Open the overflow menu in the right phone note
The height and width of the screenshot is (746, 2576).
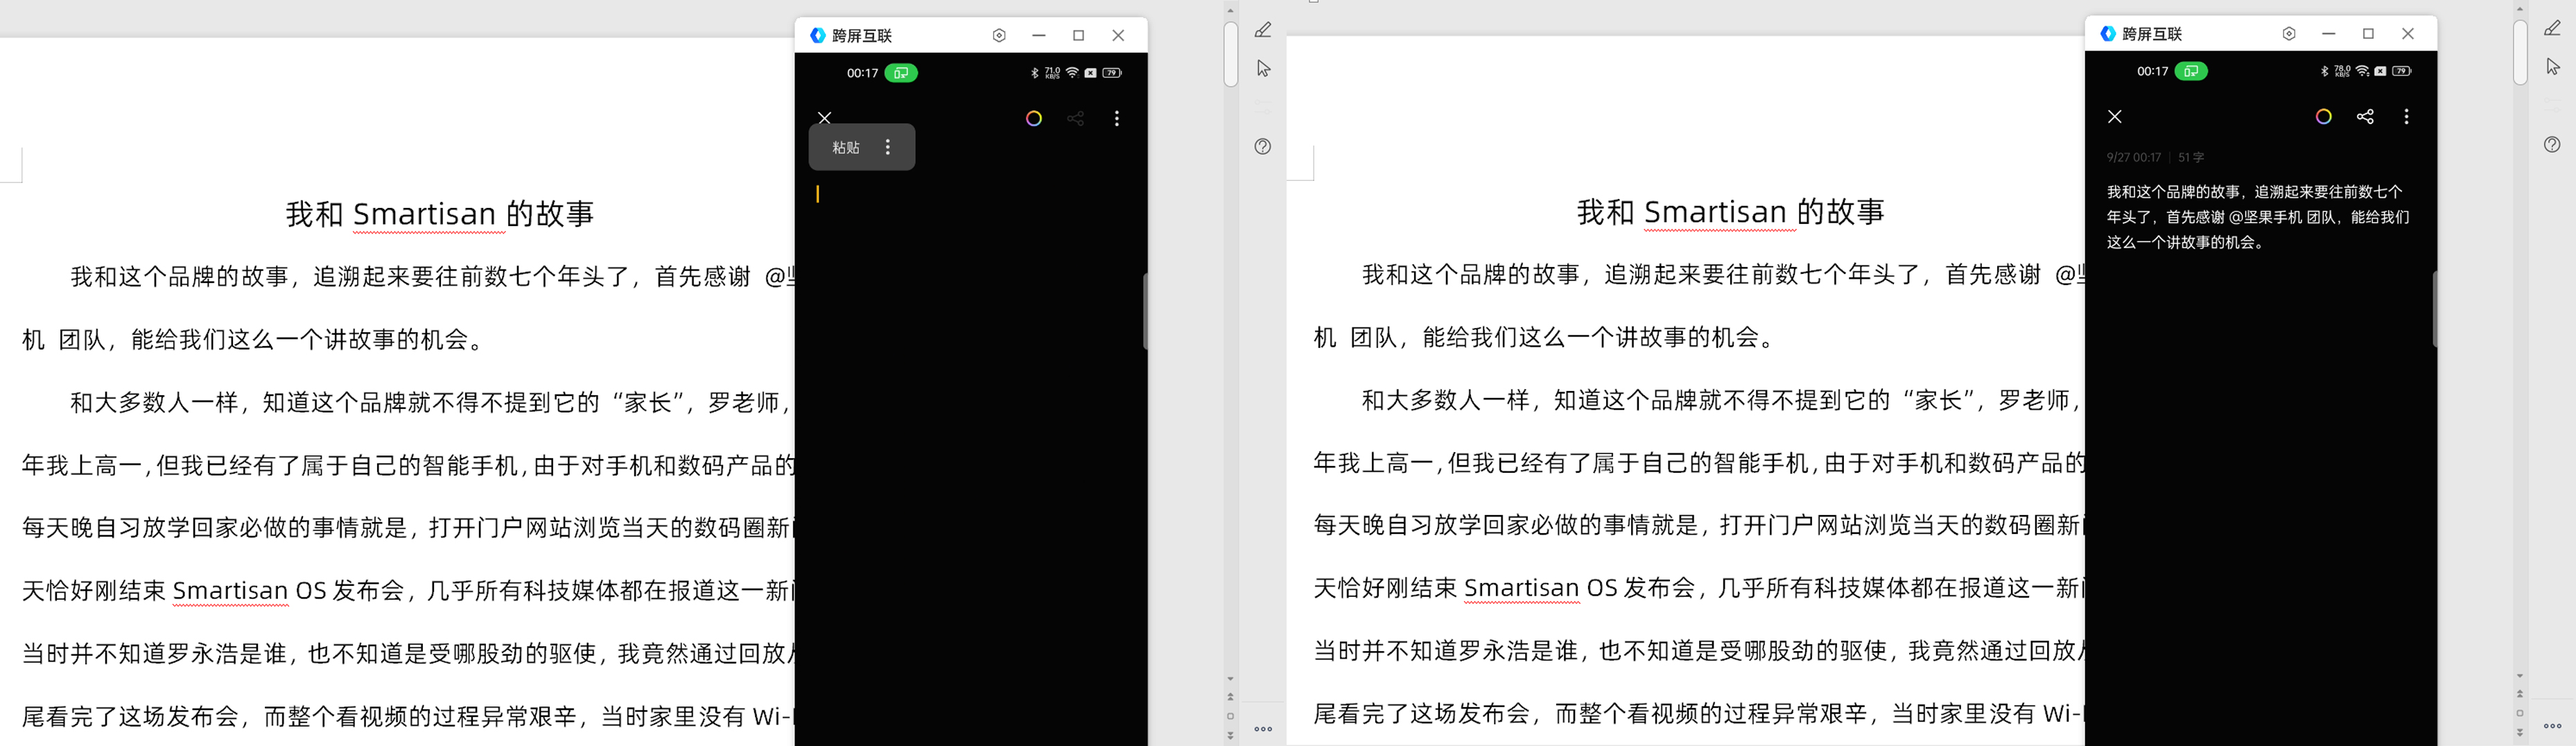point(2407,116)
